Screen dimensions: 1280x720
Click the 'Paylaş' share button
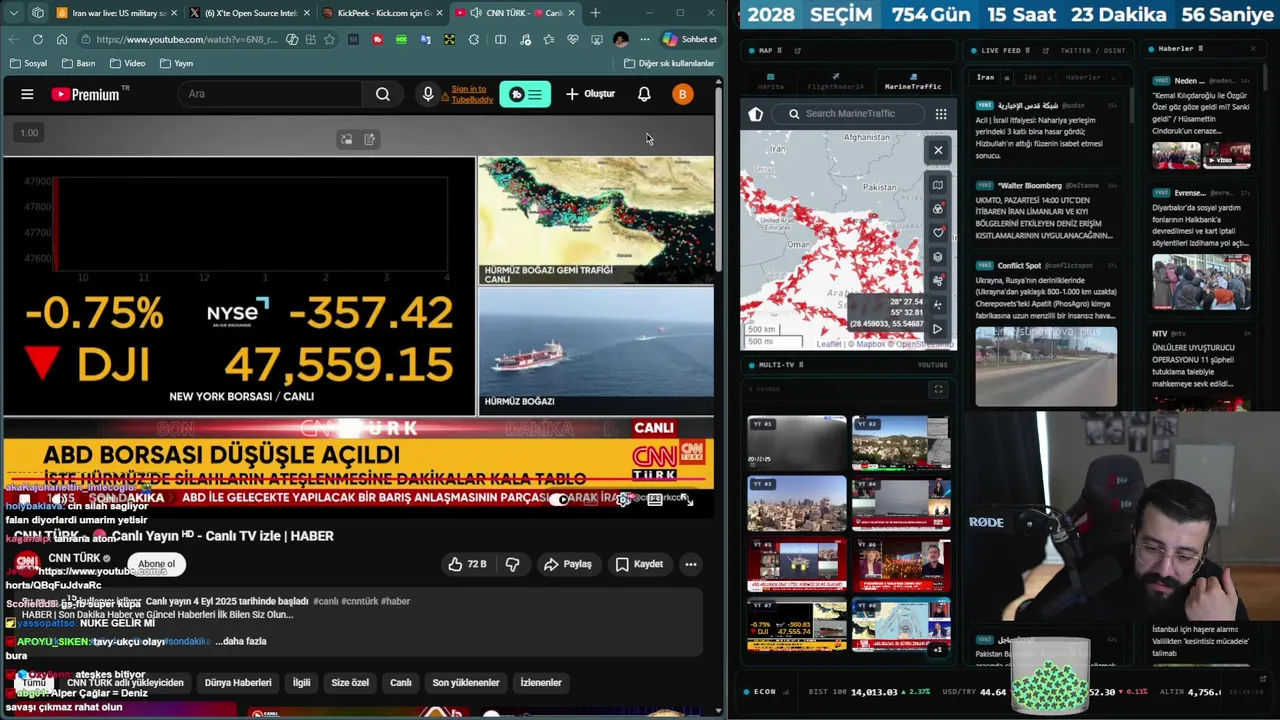click(x=568, y=564)
